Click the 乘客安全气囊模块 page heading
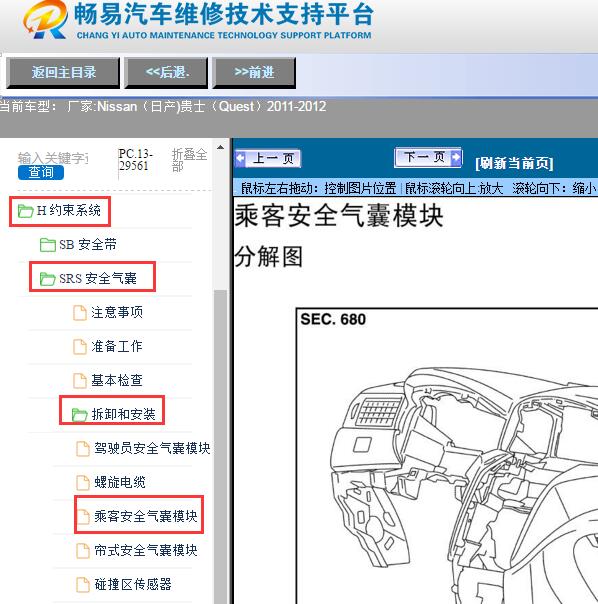 point(339,215)
